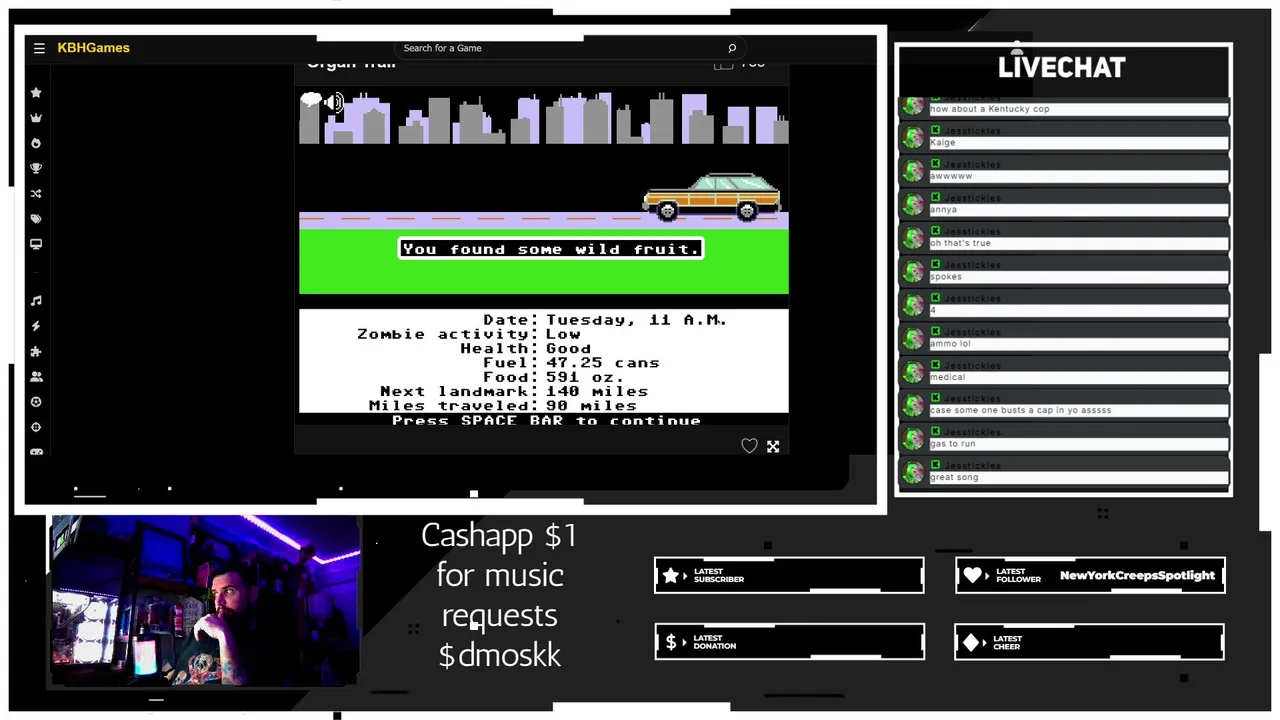This screenshot has width=1280, height=720.
Task: Click the "$dmoskk" Cashapp tag
Action: pos(499,656)
